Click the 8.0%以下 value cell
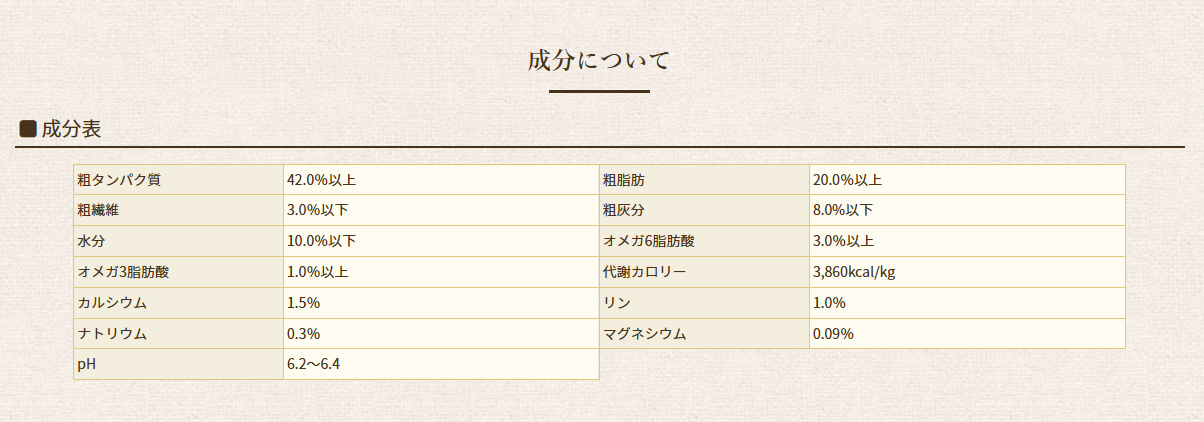The height and width of the screenshot is (422, 1204). [x=967, y=210]
